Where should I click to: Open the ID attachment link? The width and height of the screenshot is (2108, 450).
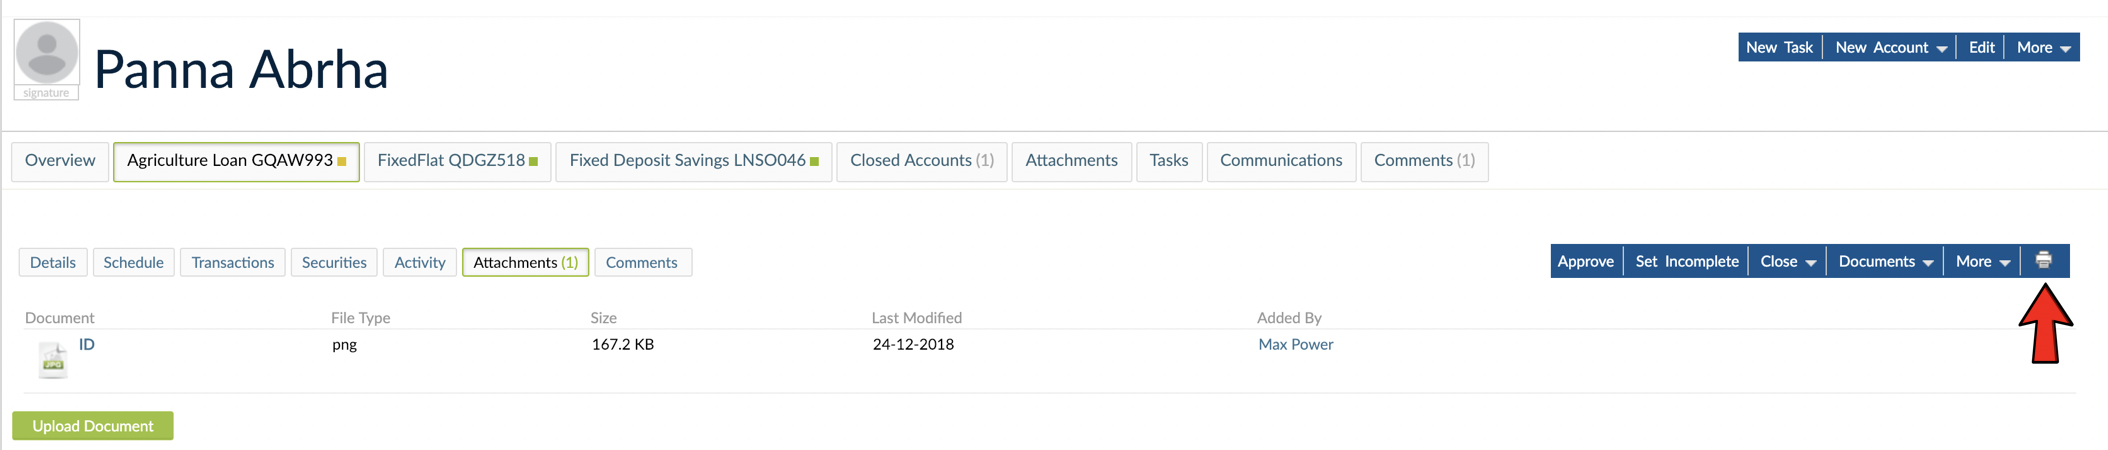87,344
